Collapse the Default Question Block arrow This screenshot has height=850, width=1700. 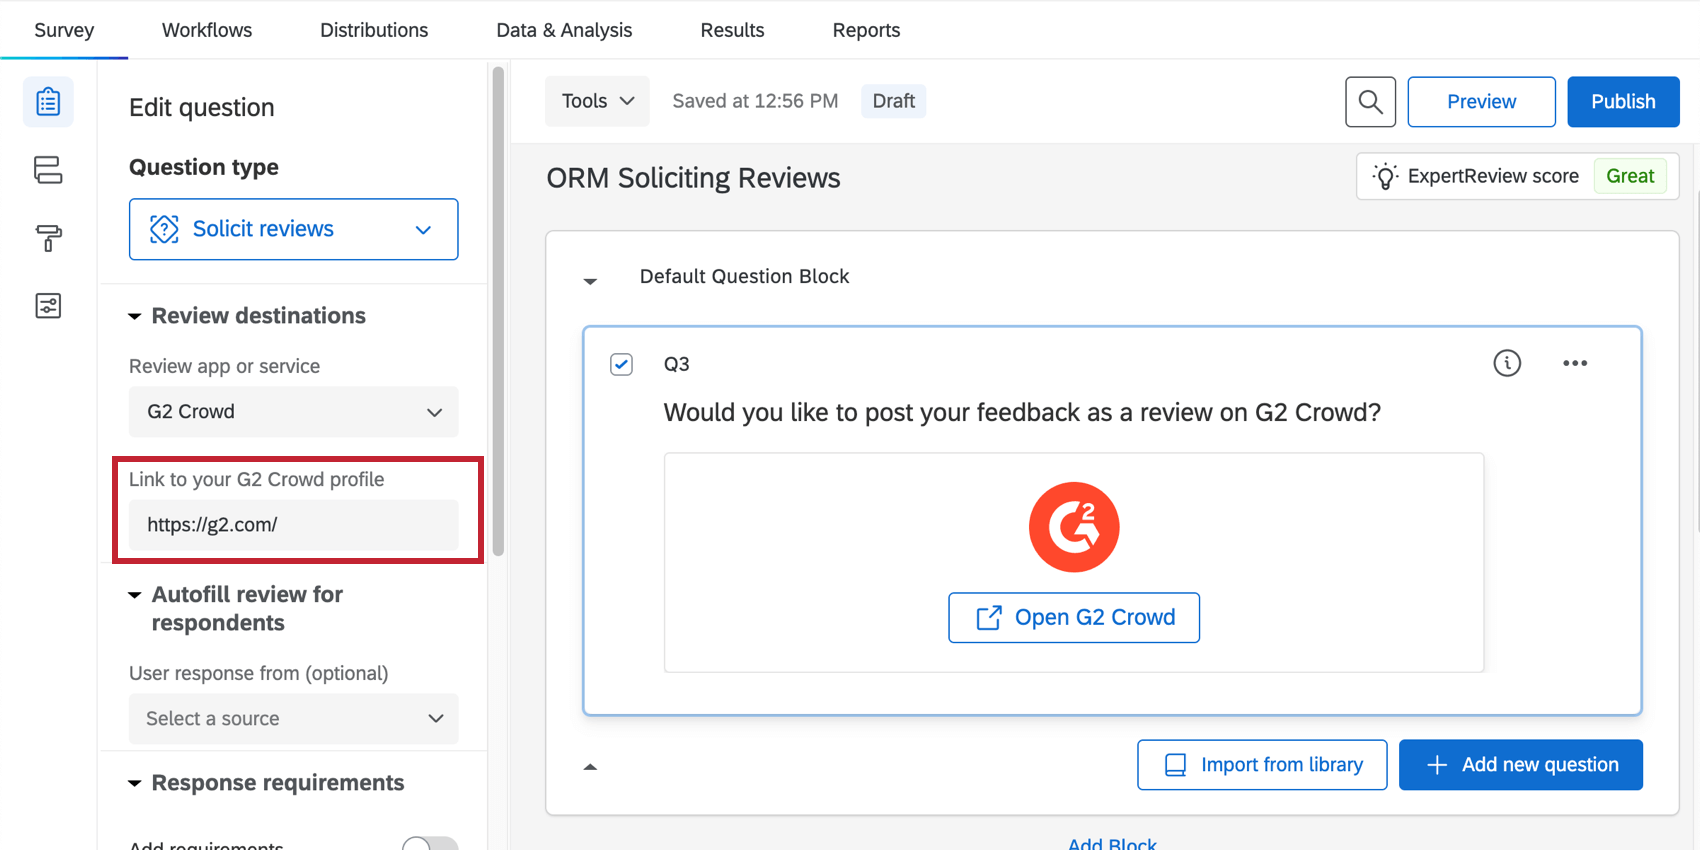tap(590, 281)
